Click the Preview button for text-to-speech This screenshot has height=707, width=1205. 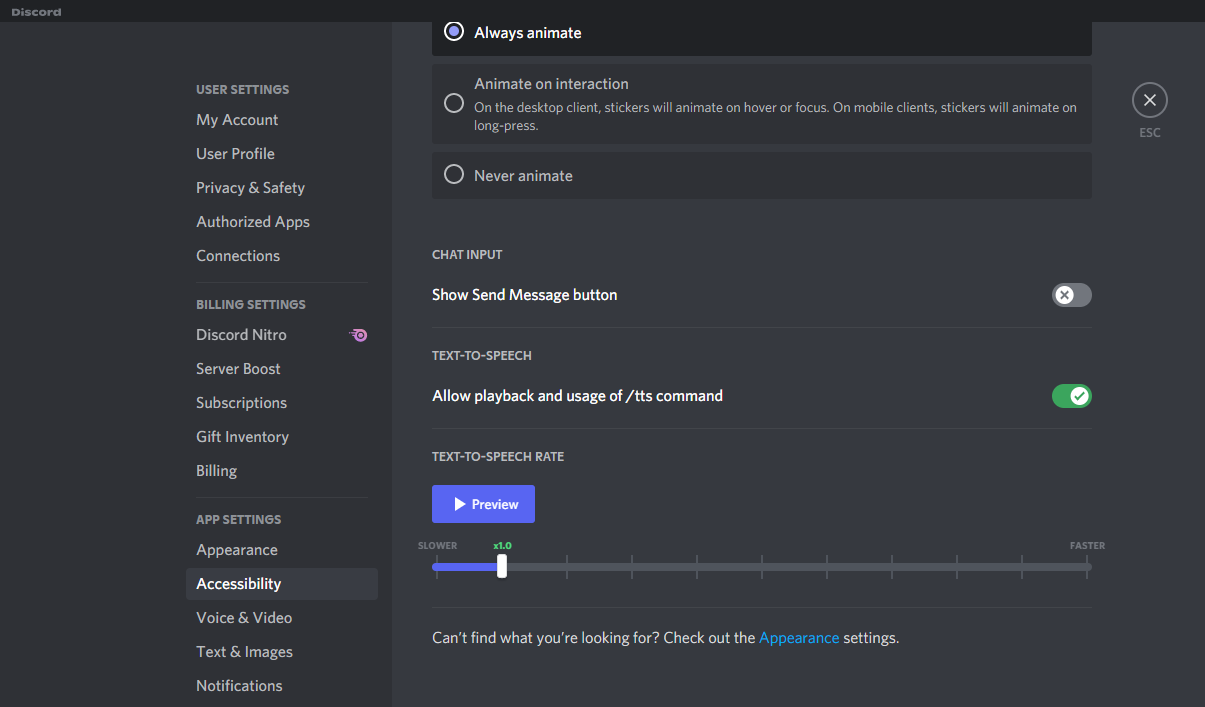483,503
